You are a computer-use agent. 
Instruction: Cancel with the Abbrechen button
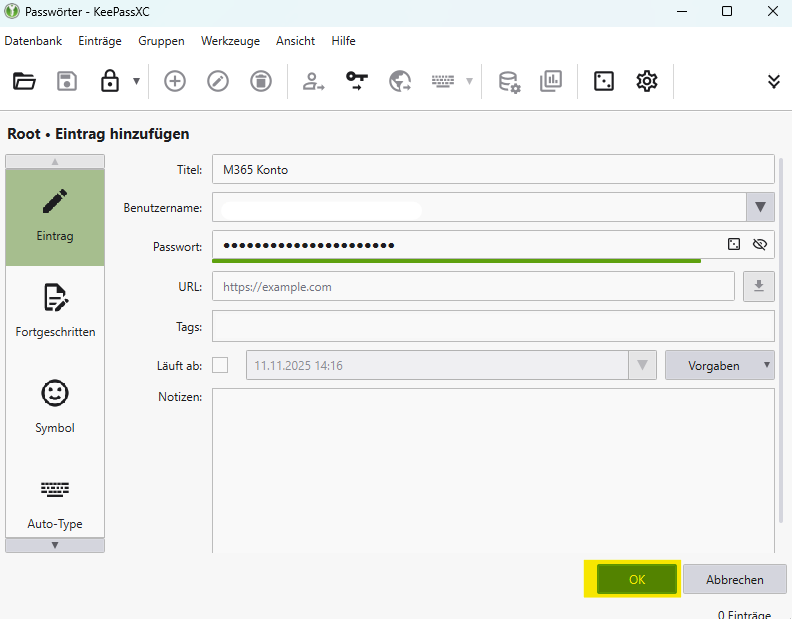[735, 579]
